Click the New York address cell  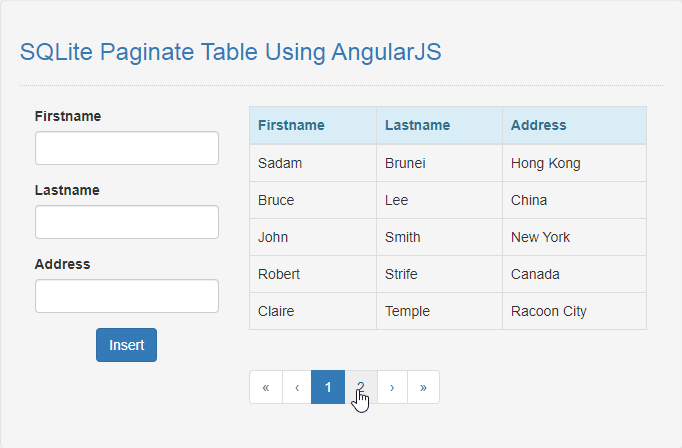[574, 237]
